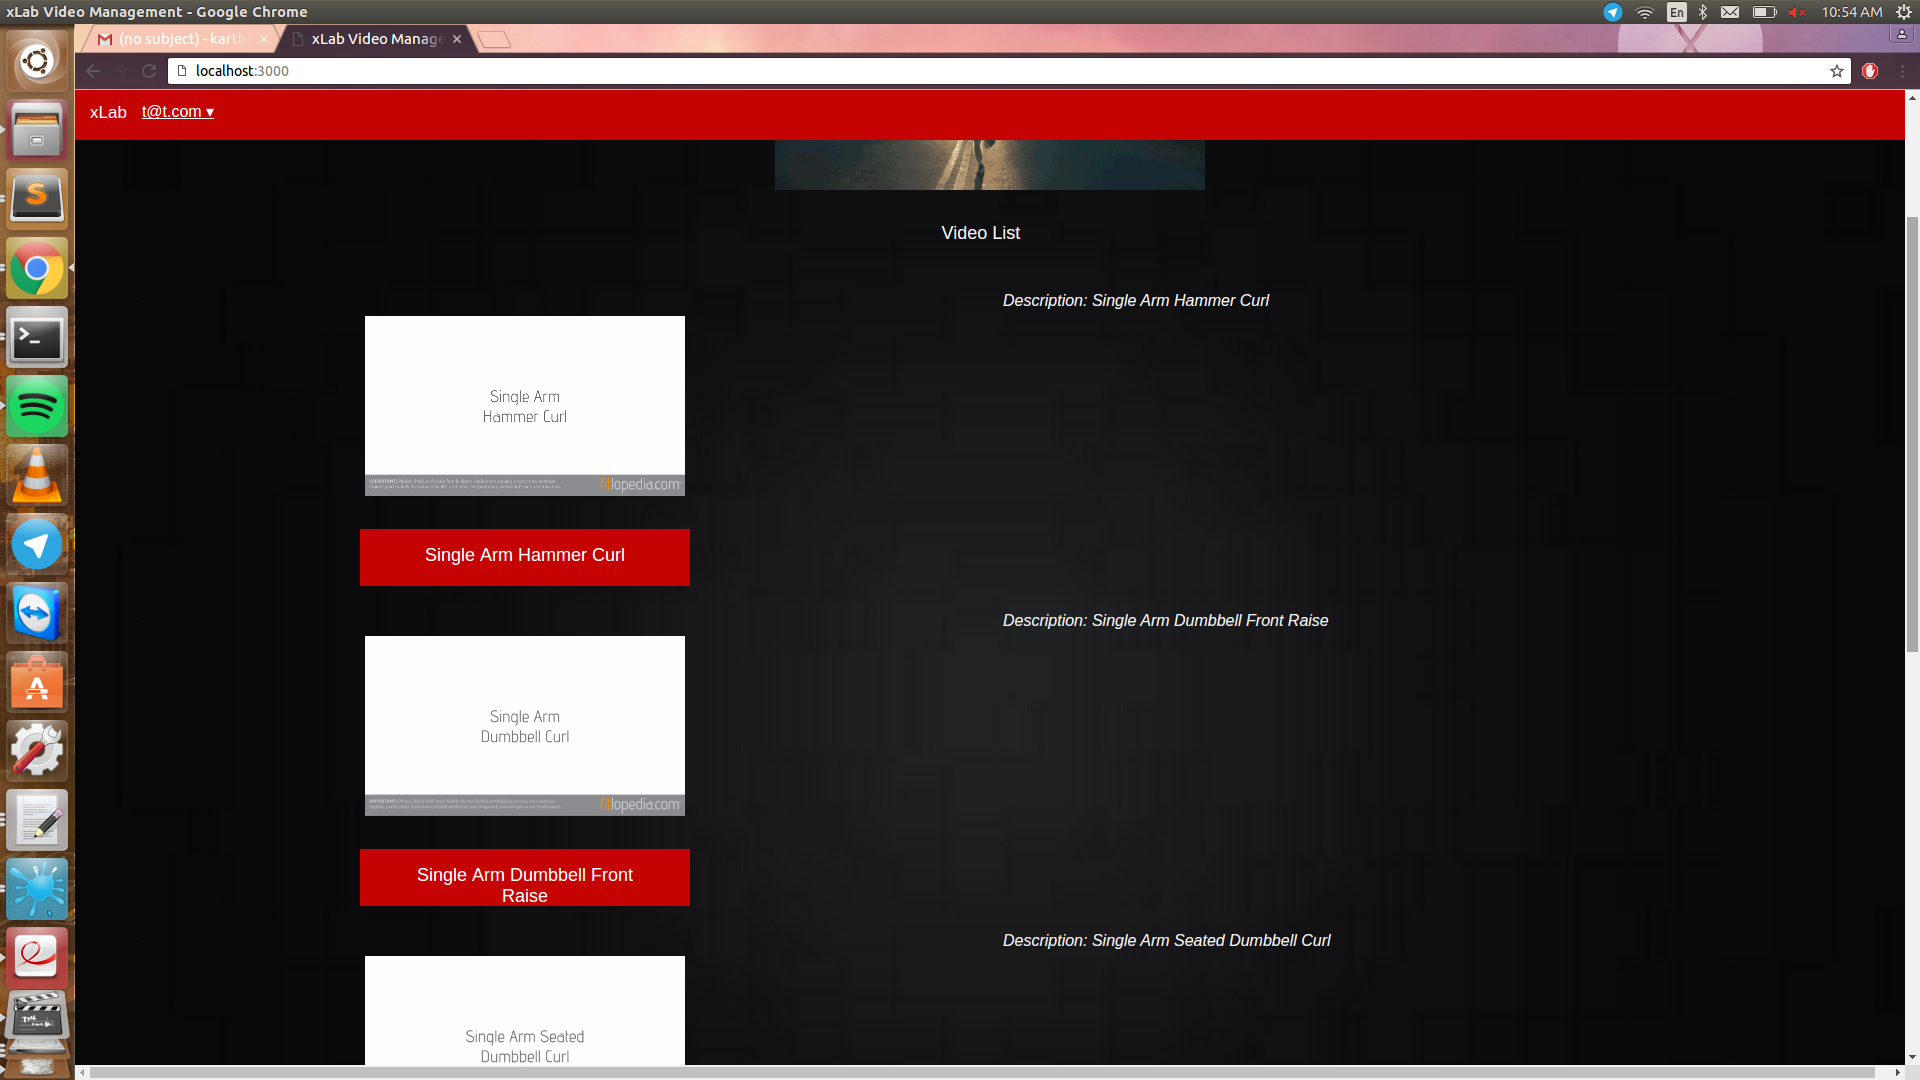The width and height of the screenshot is (1920, 1080).
Task: Open a new browser tab
Action: tap(494, 40)
